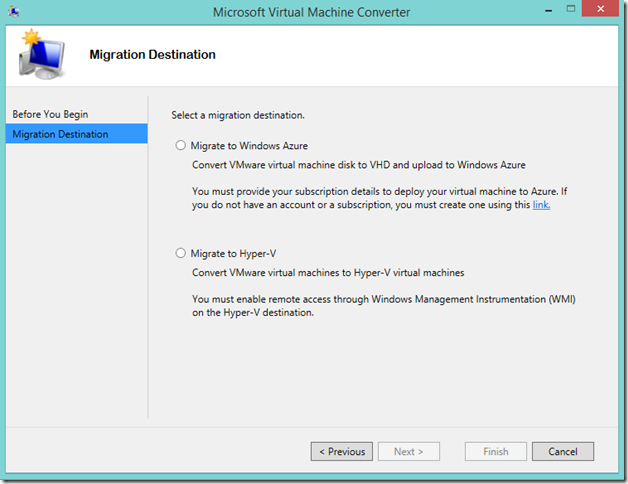The width and height of the screenshot is (628, 484).
Task: Click the Finish button
Action: pos(495,452)
